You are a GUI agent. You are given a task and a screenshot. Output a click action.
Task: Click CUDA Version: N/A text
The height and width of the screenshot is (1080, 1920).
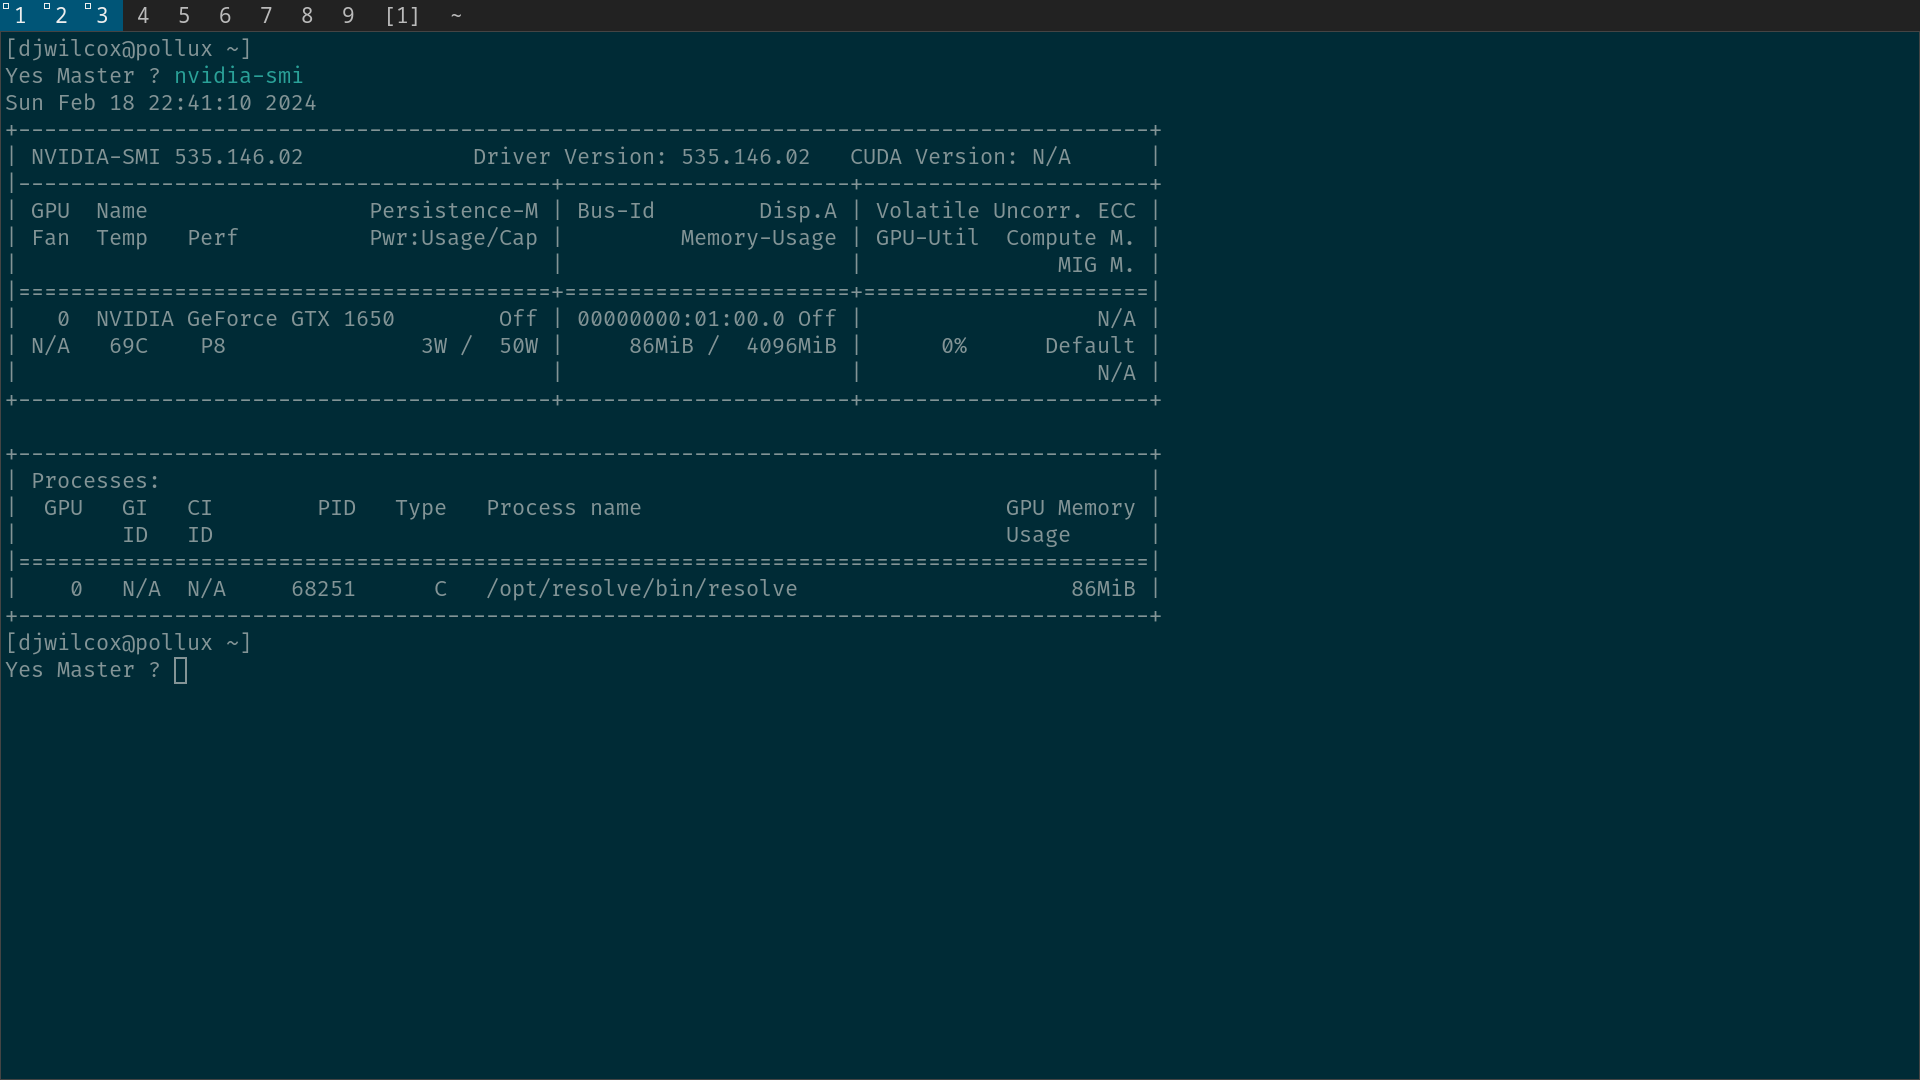[960, 157]
